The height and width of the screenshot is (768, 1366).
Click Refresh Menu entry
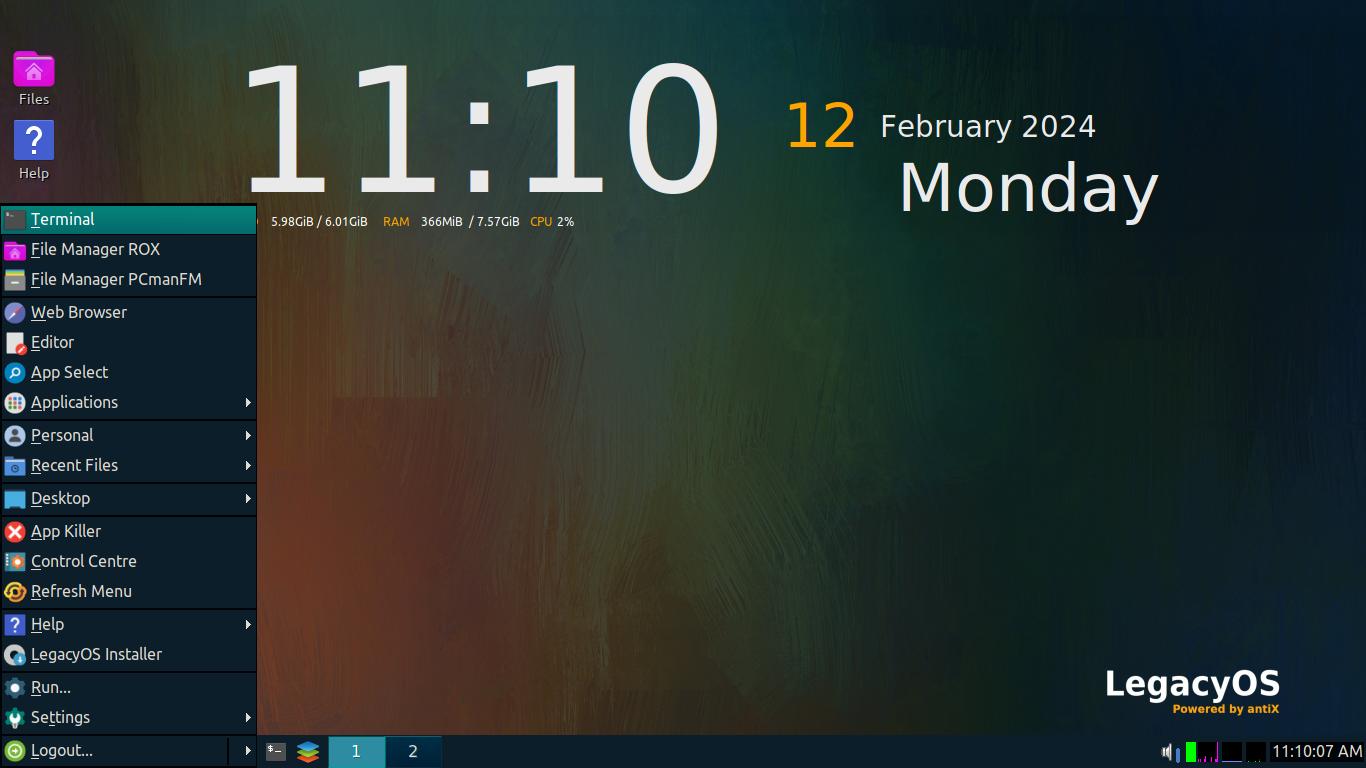tap(129, 591)
